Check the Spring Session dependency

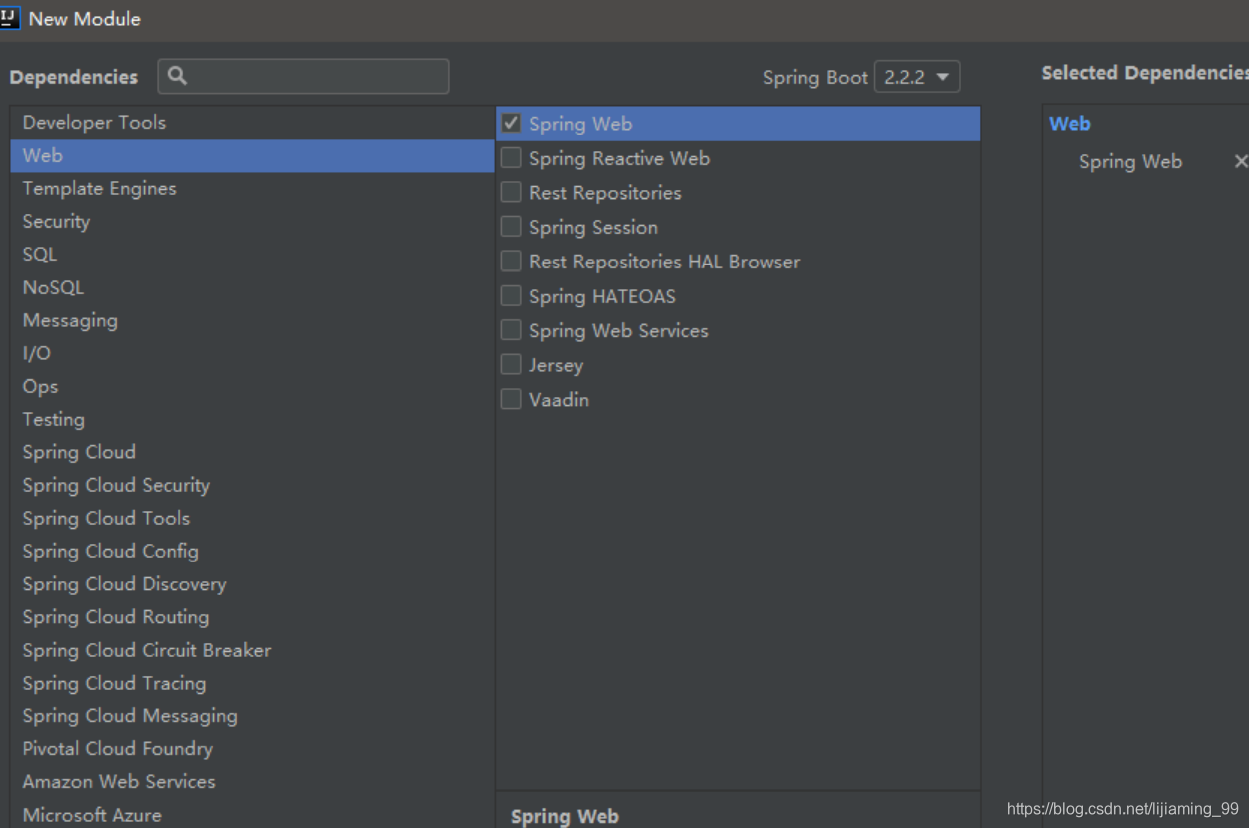511,227
